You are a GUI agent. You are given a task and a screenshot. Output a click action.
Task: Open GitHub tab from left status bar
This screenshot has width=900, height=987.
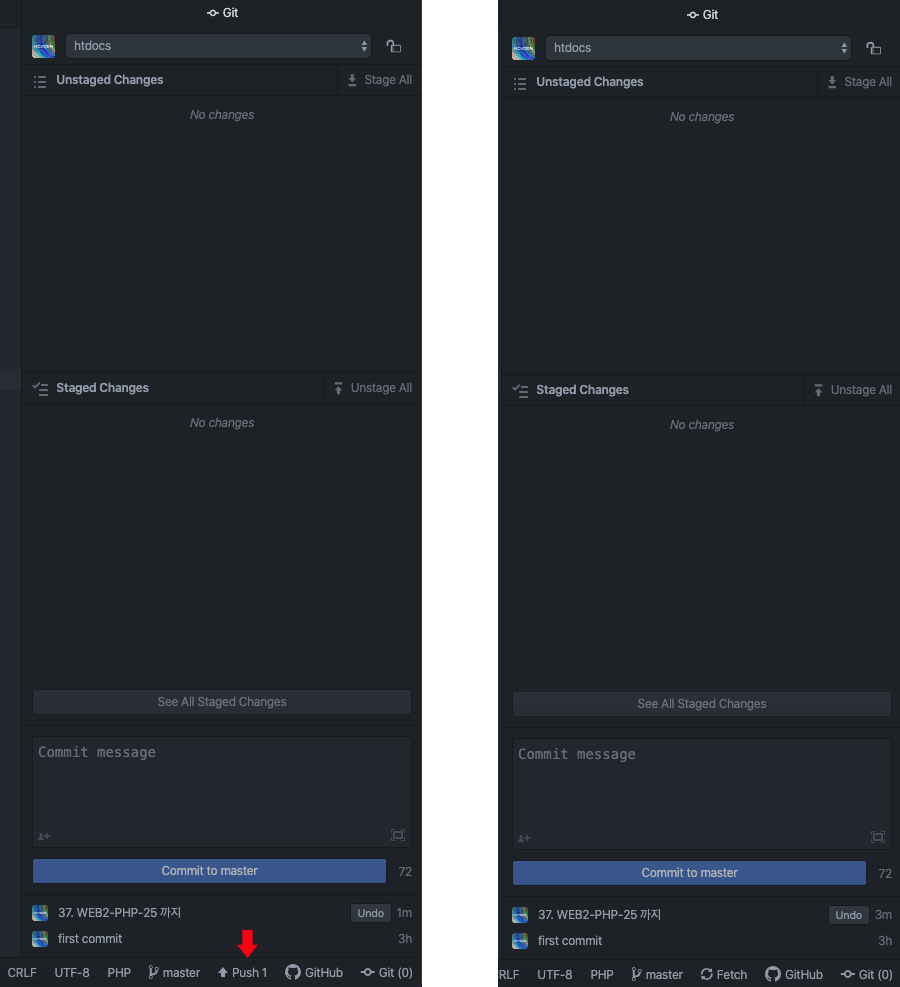pyautogui.click(x=314, y=973)
